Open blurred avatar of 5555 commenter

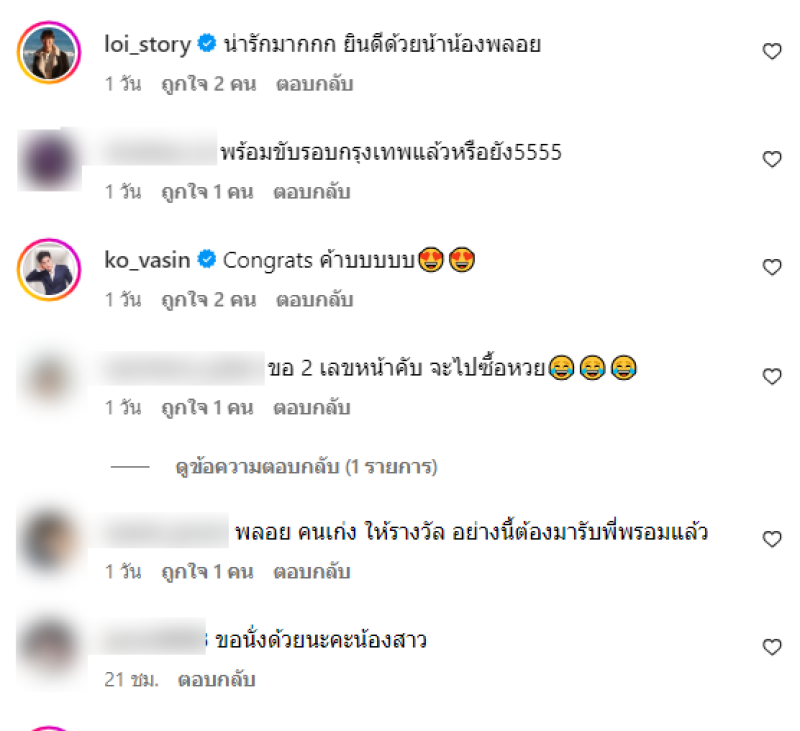[x=49, y=160]
